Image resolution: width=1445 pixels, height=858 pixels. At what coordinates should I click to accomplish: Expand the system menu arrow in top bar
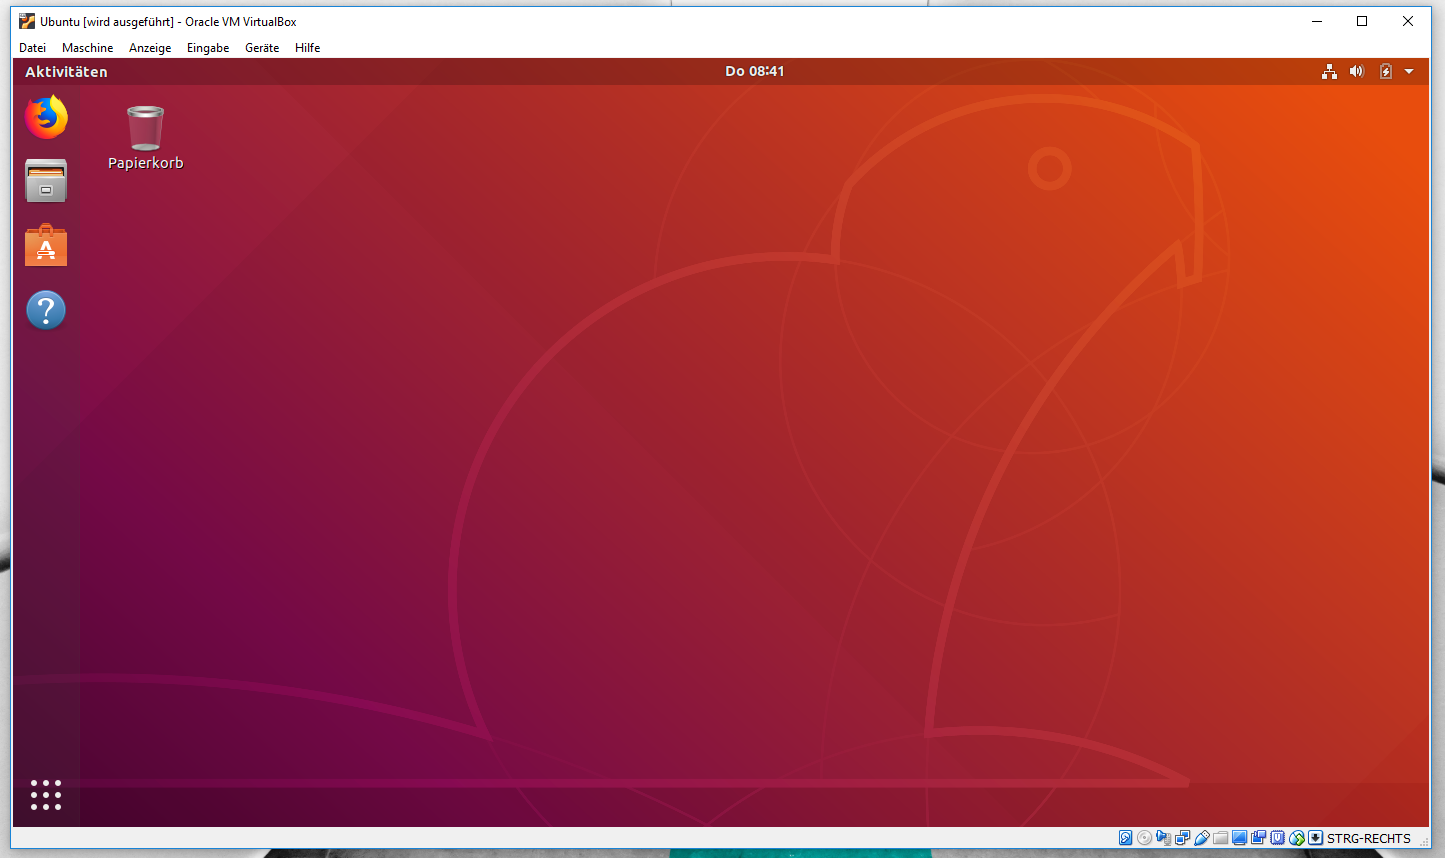pyautogui.click(x=1409, y=71)
